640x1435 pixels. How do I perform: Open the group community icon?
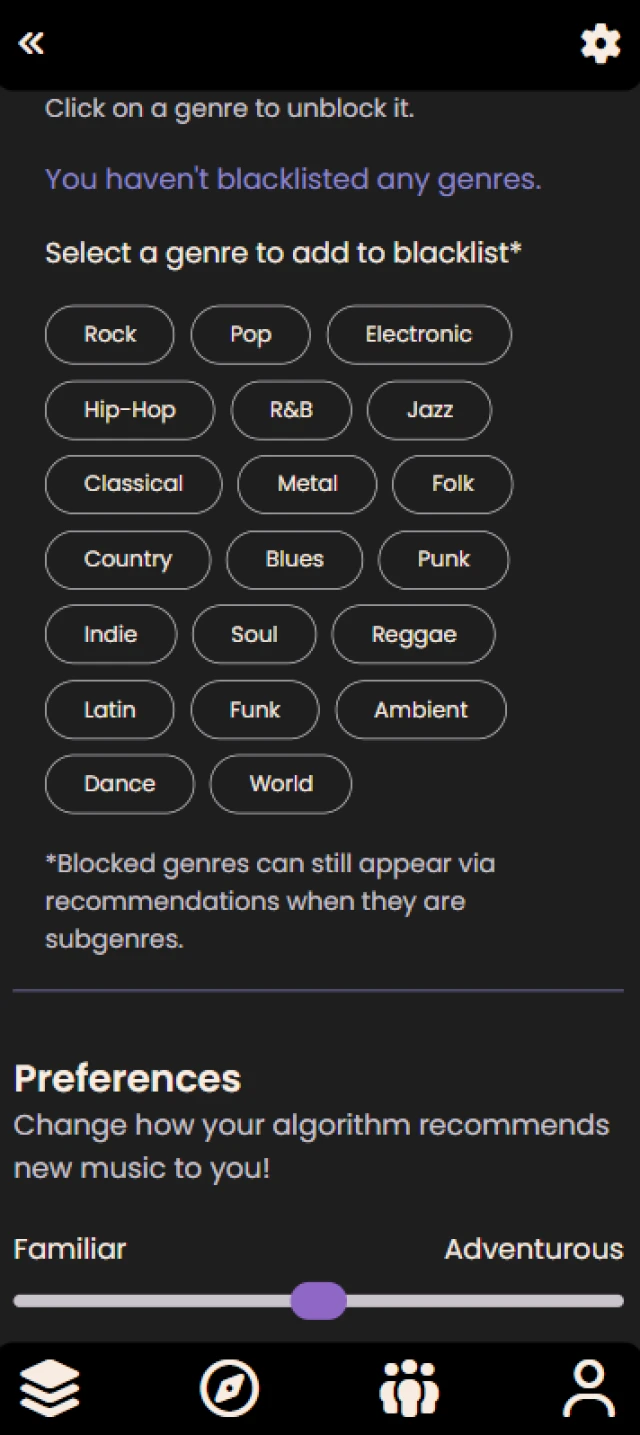(409, 1388)
